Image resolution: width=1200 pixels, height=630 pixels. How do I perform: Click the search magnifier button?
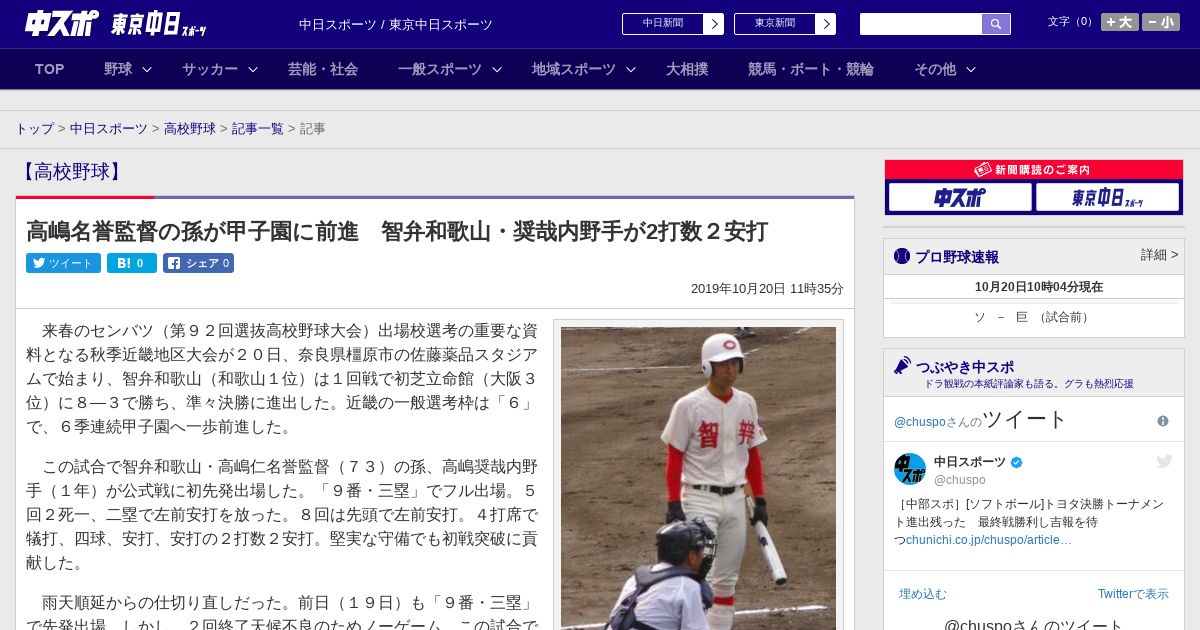(996, 24)
